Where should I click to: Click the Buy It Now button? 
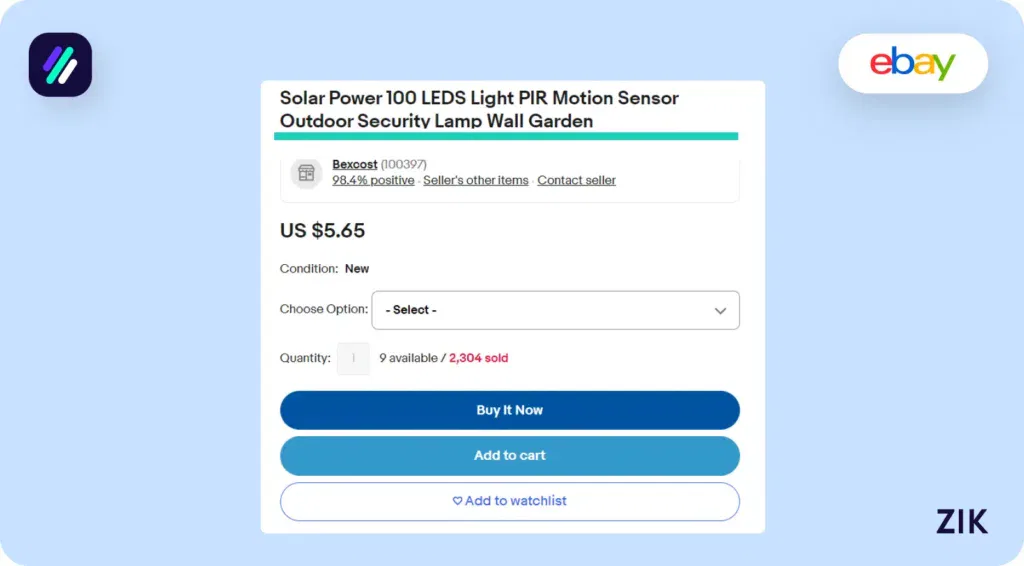pyautogui.click(x=509, y=410)
